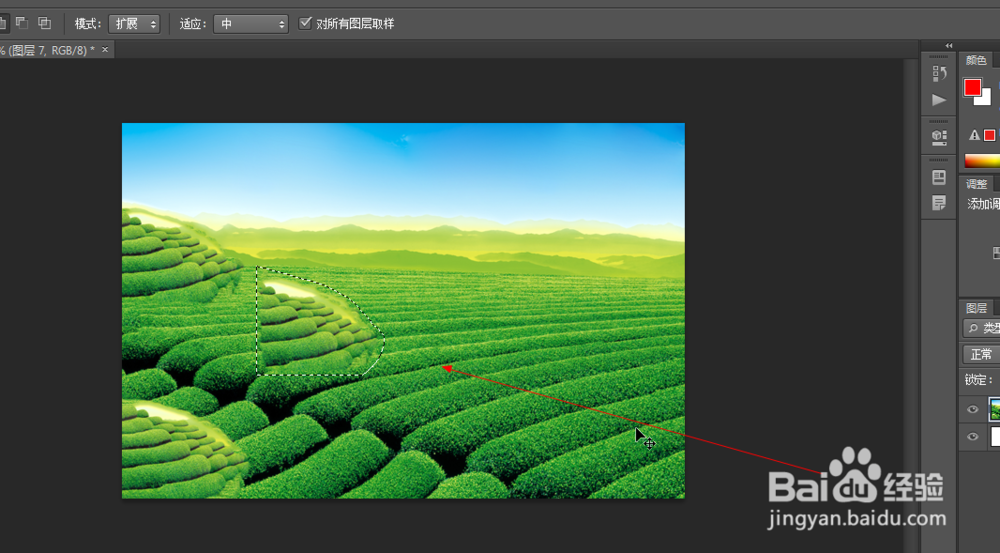
Task: Open the 正常 blend mode dropdown
Action: pyautogui.click(x=982, y=354)
